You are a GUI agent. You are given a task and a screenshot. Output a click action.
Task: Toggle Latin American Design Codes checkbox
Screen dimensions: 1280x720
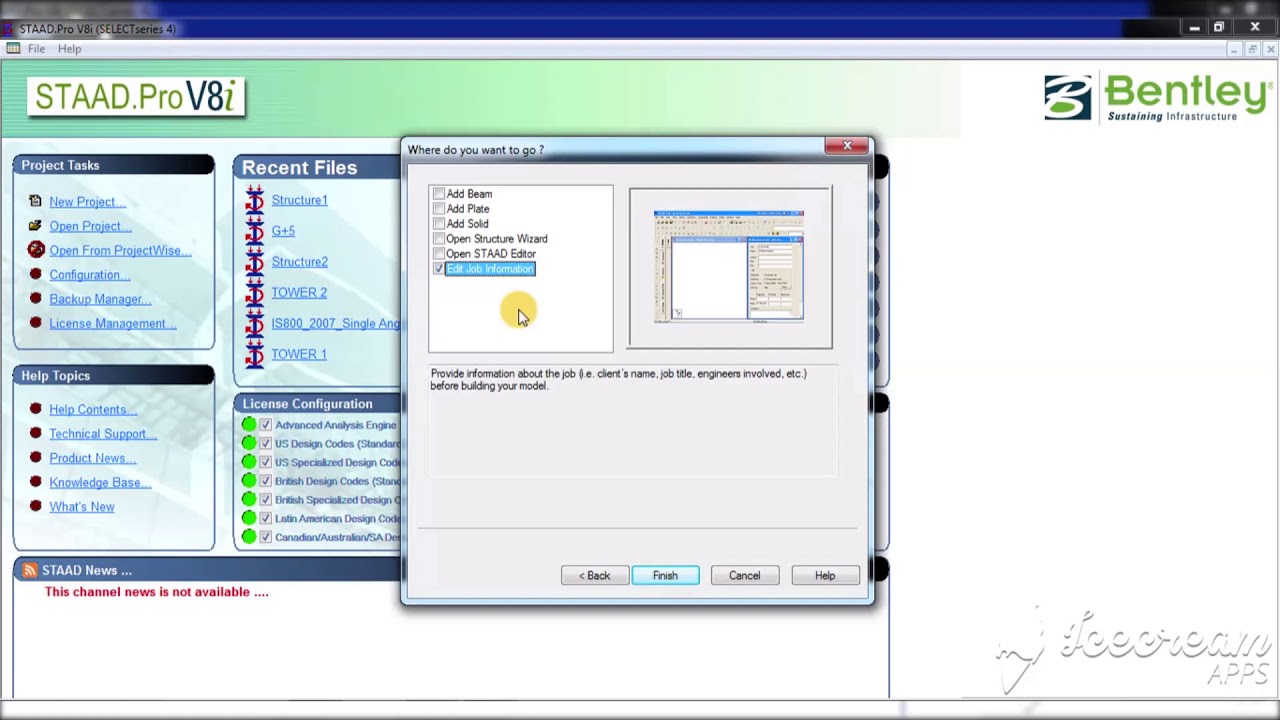click(x=265, y=518)
